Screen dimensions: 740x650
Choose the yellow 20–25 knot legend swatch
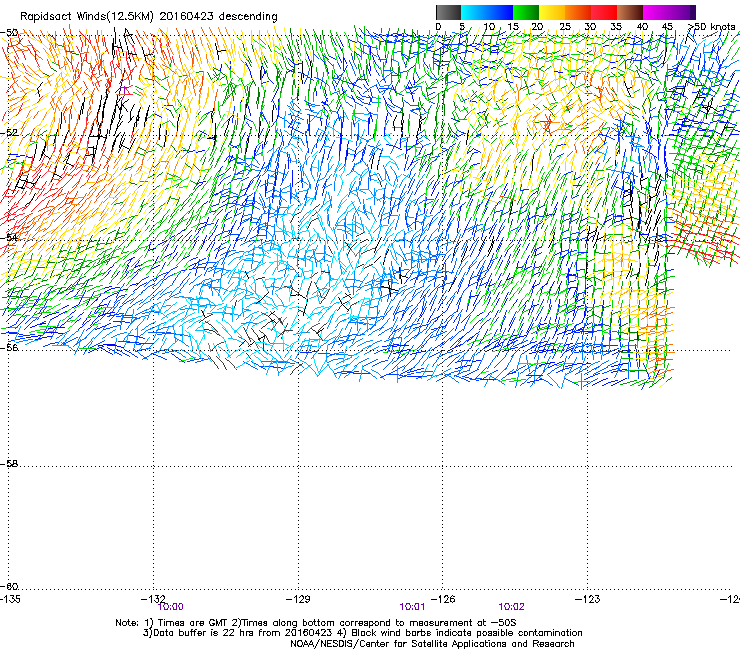click(x=552, y=12)
